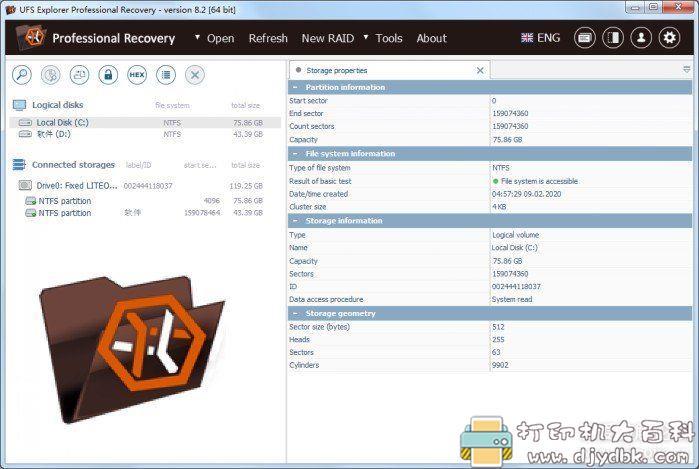Click Refresh in the top menu
The width and height of the screenshot is (699, 469).
(x=268, y=38)
